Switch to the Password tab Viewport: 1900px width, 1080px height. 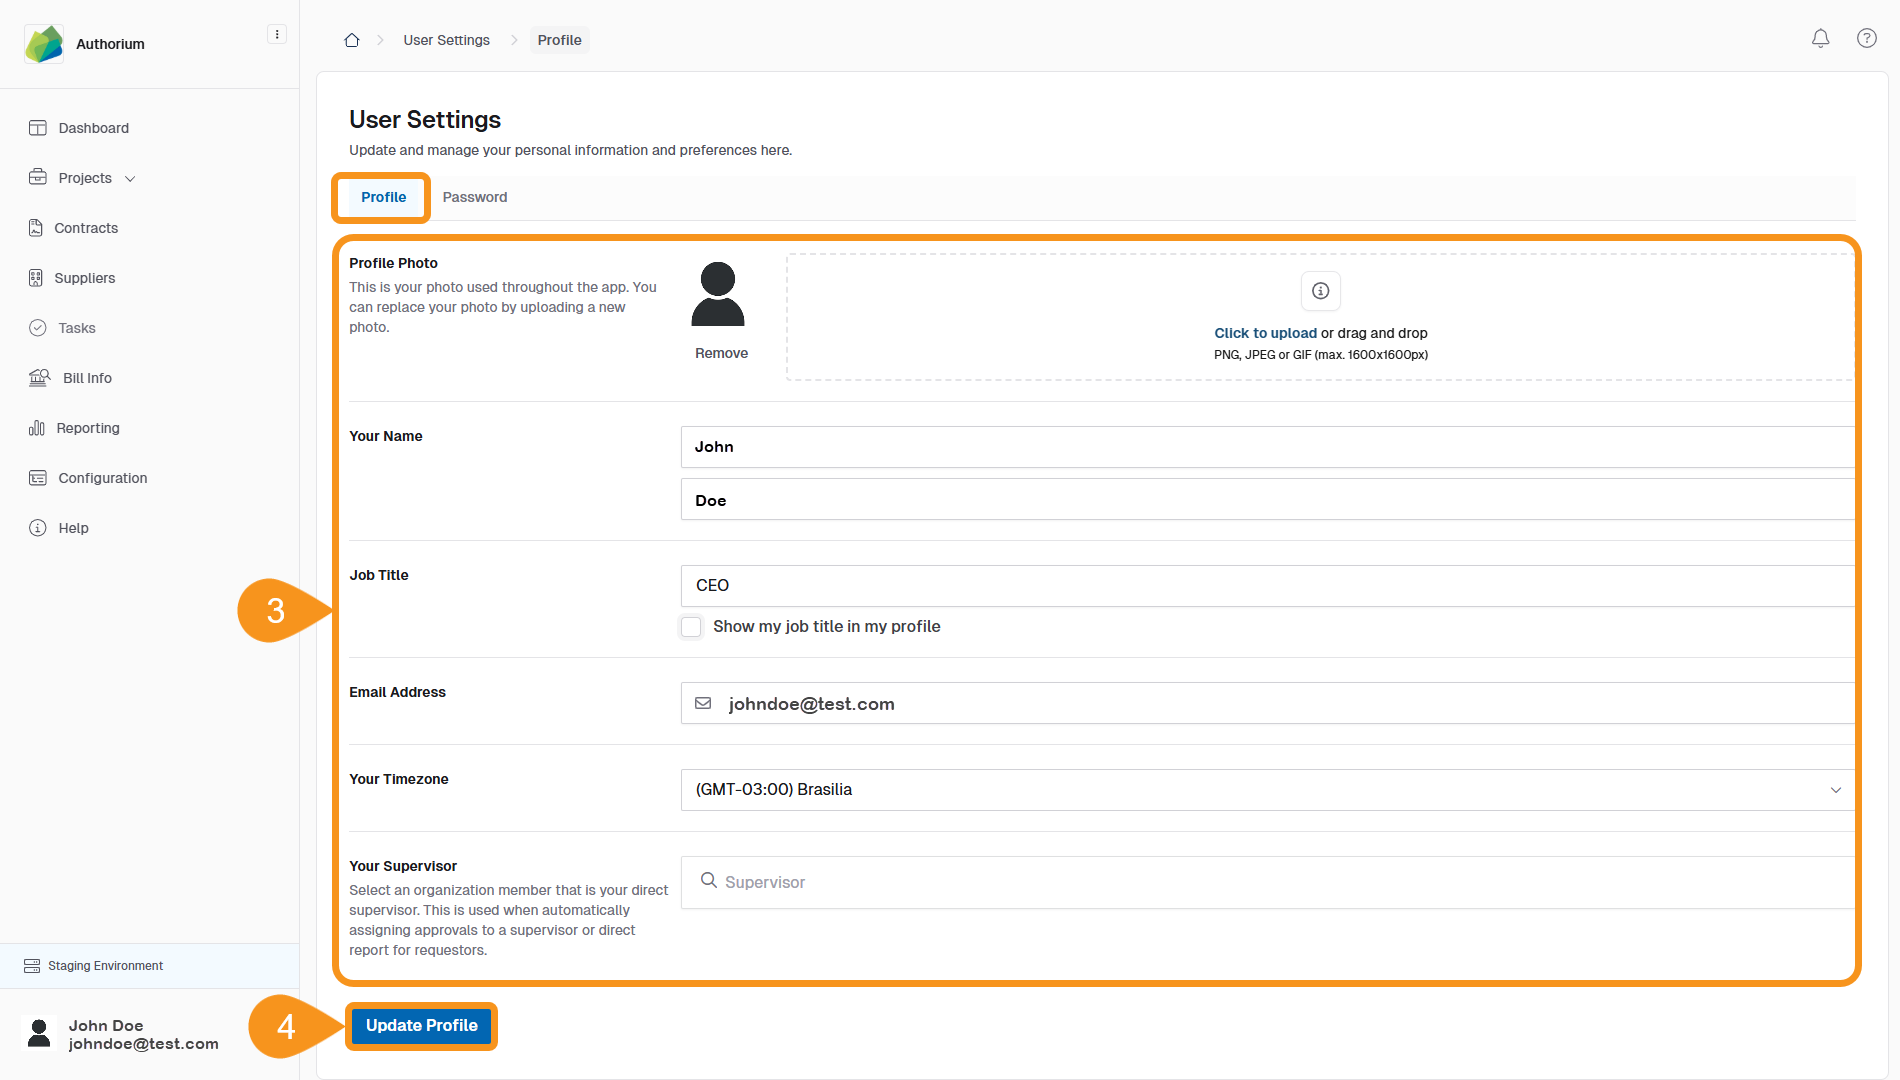pos(474,197)
